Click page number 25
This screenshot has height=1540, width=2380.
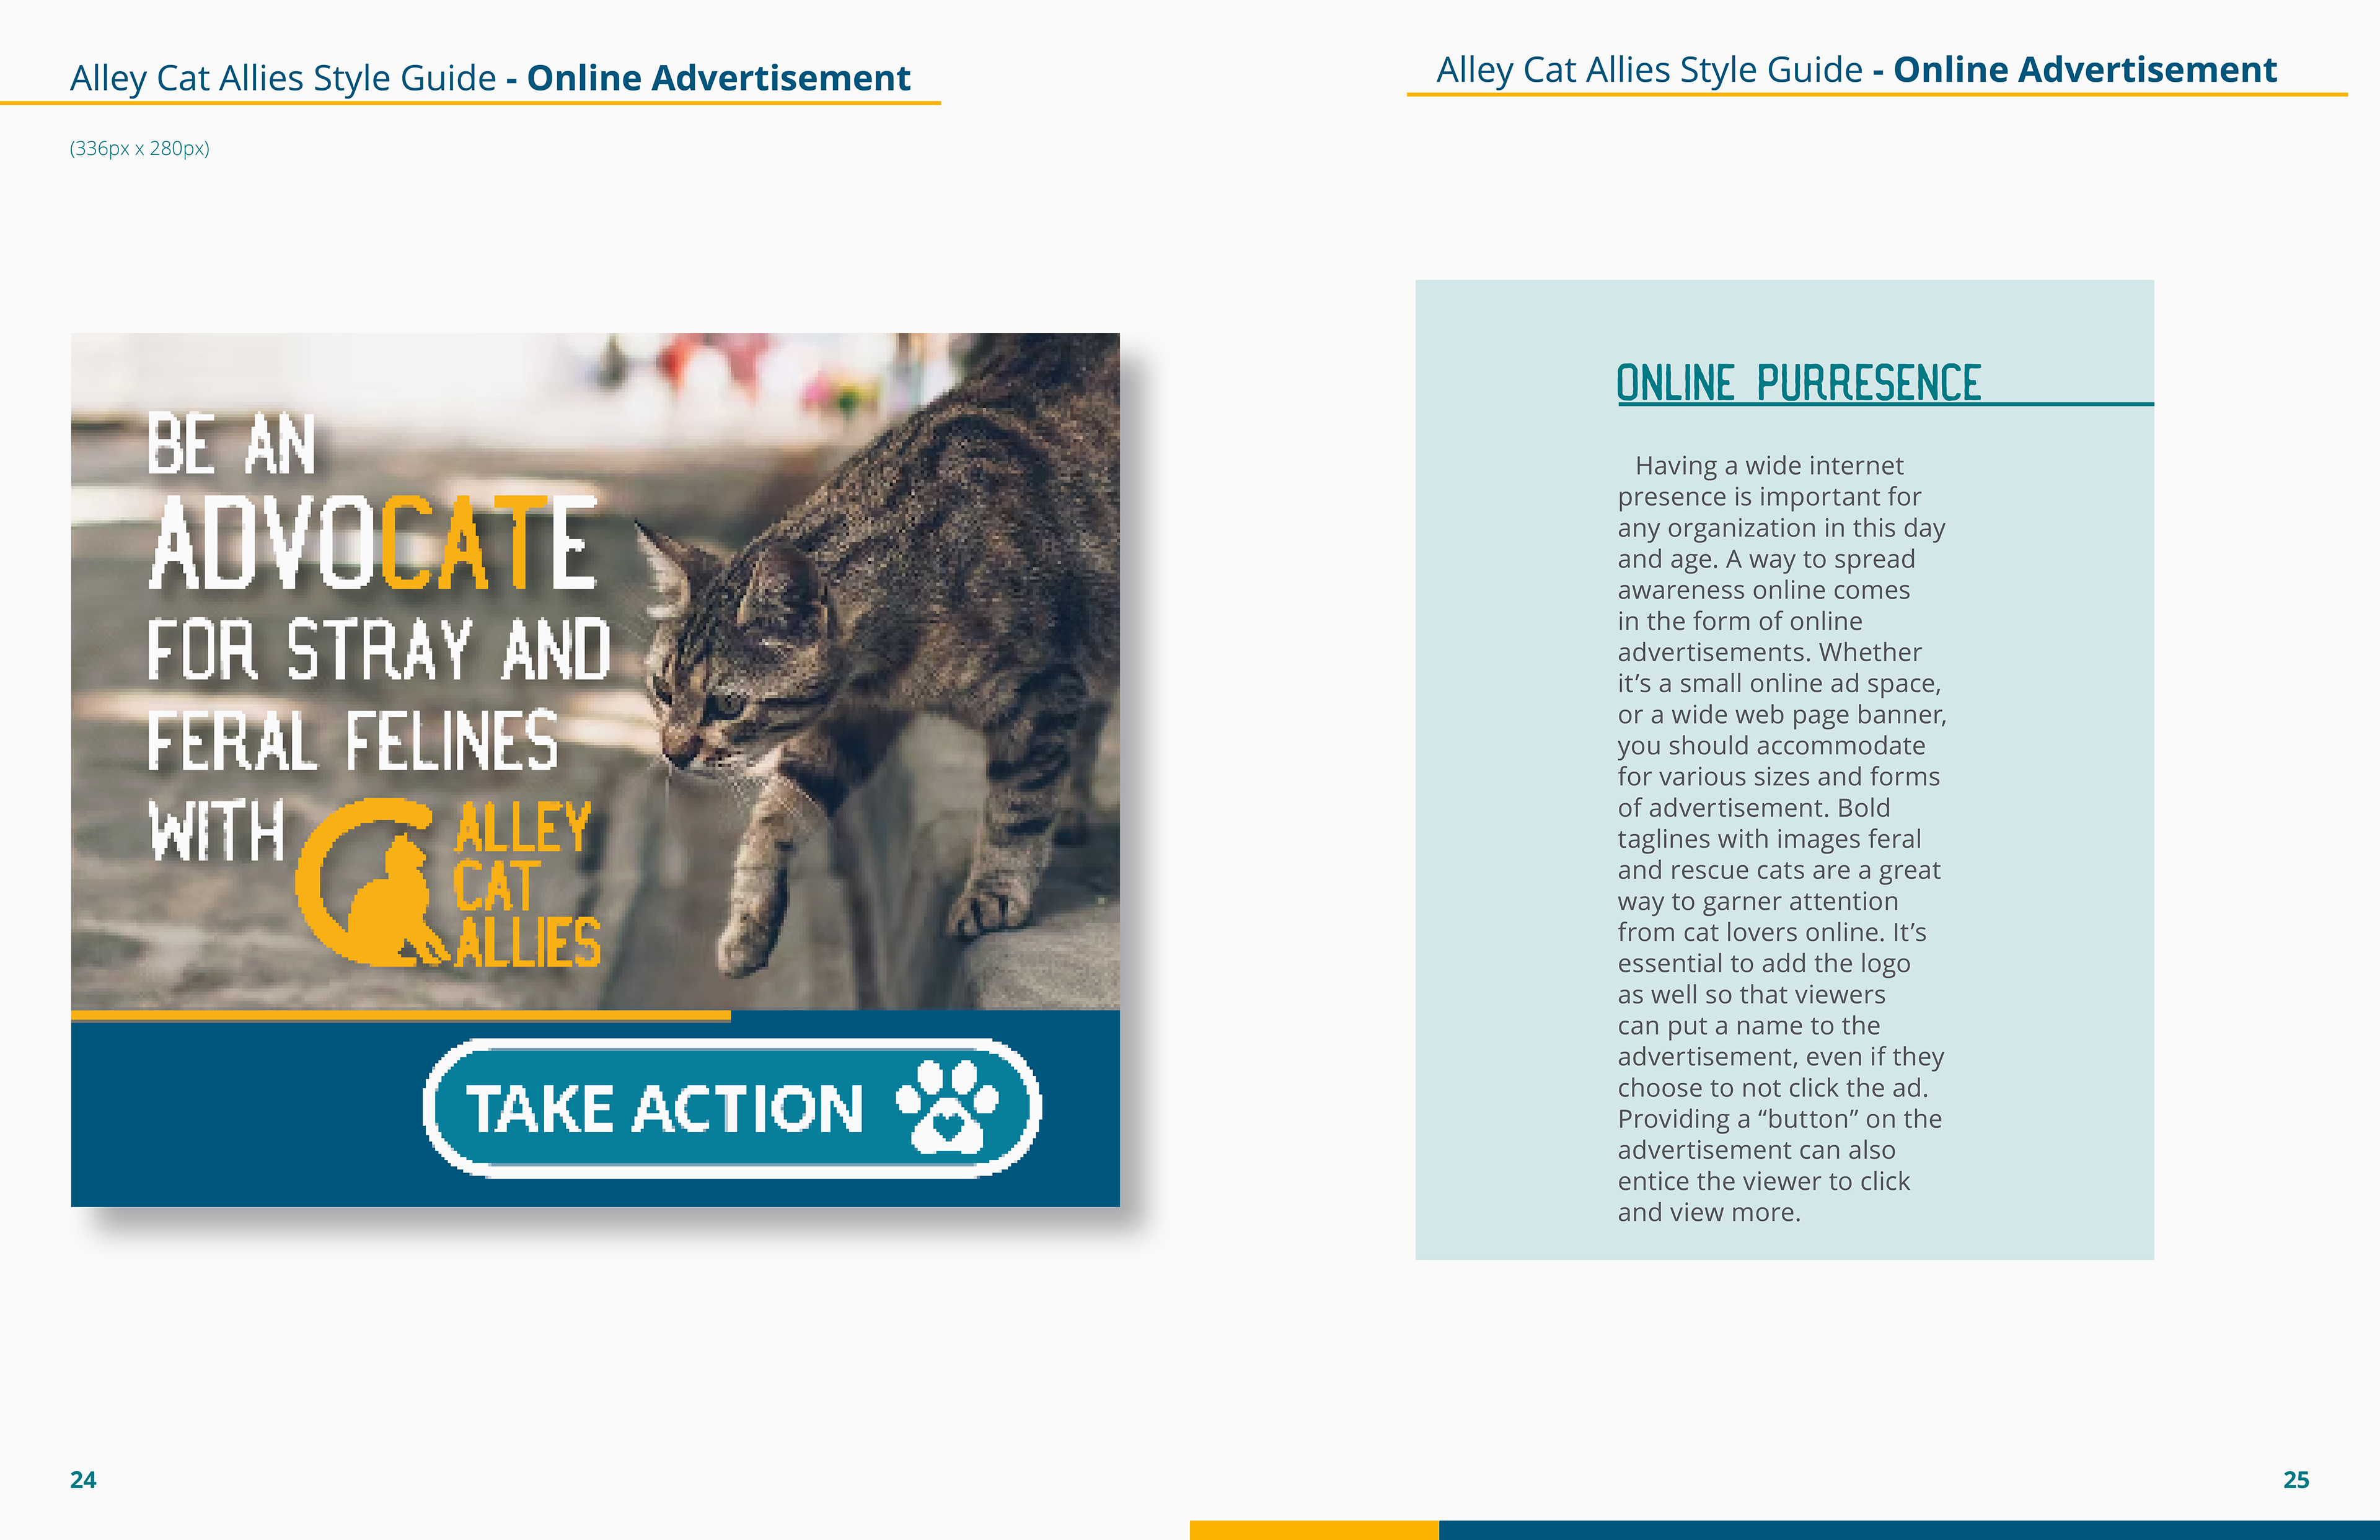point(2296,1480)
